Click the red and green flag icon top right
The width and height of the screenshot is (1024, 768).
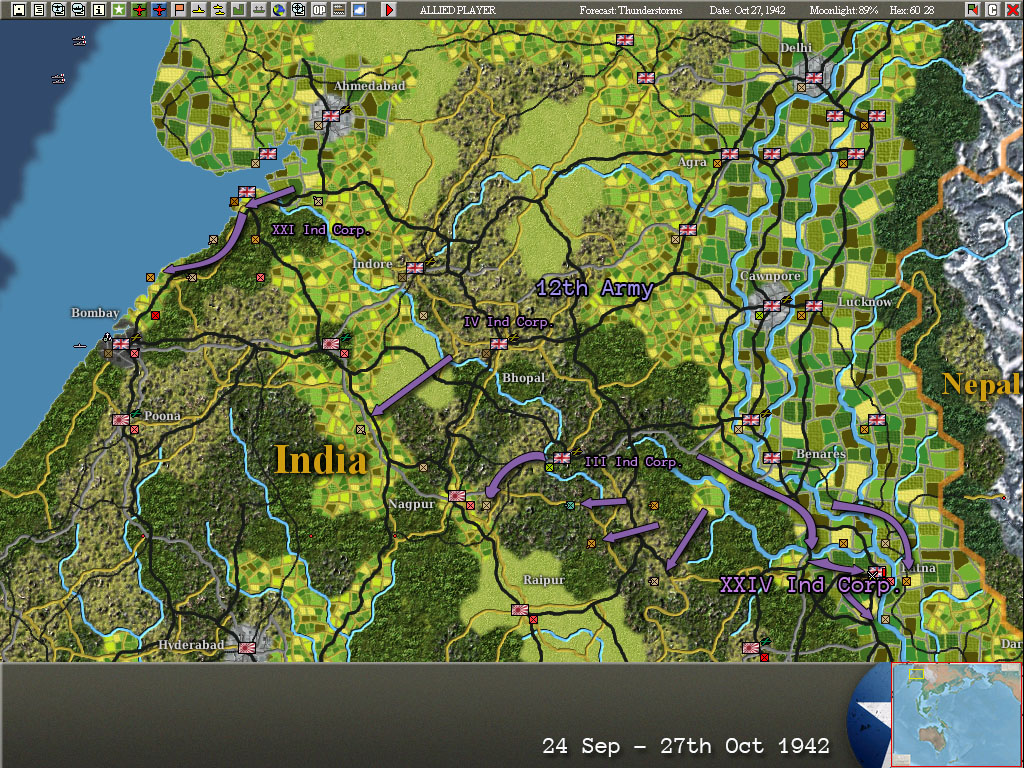(973, 10)
